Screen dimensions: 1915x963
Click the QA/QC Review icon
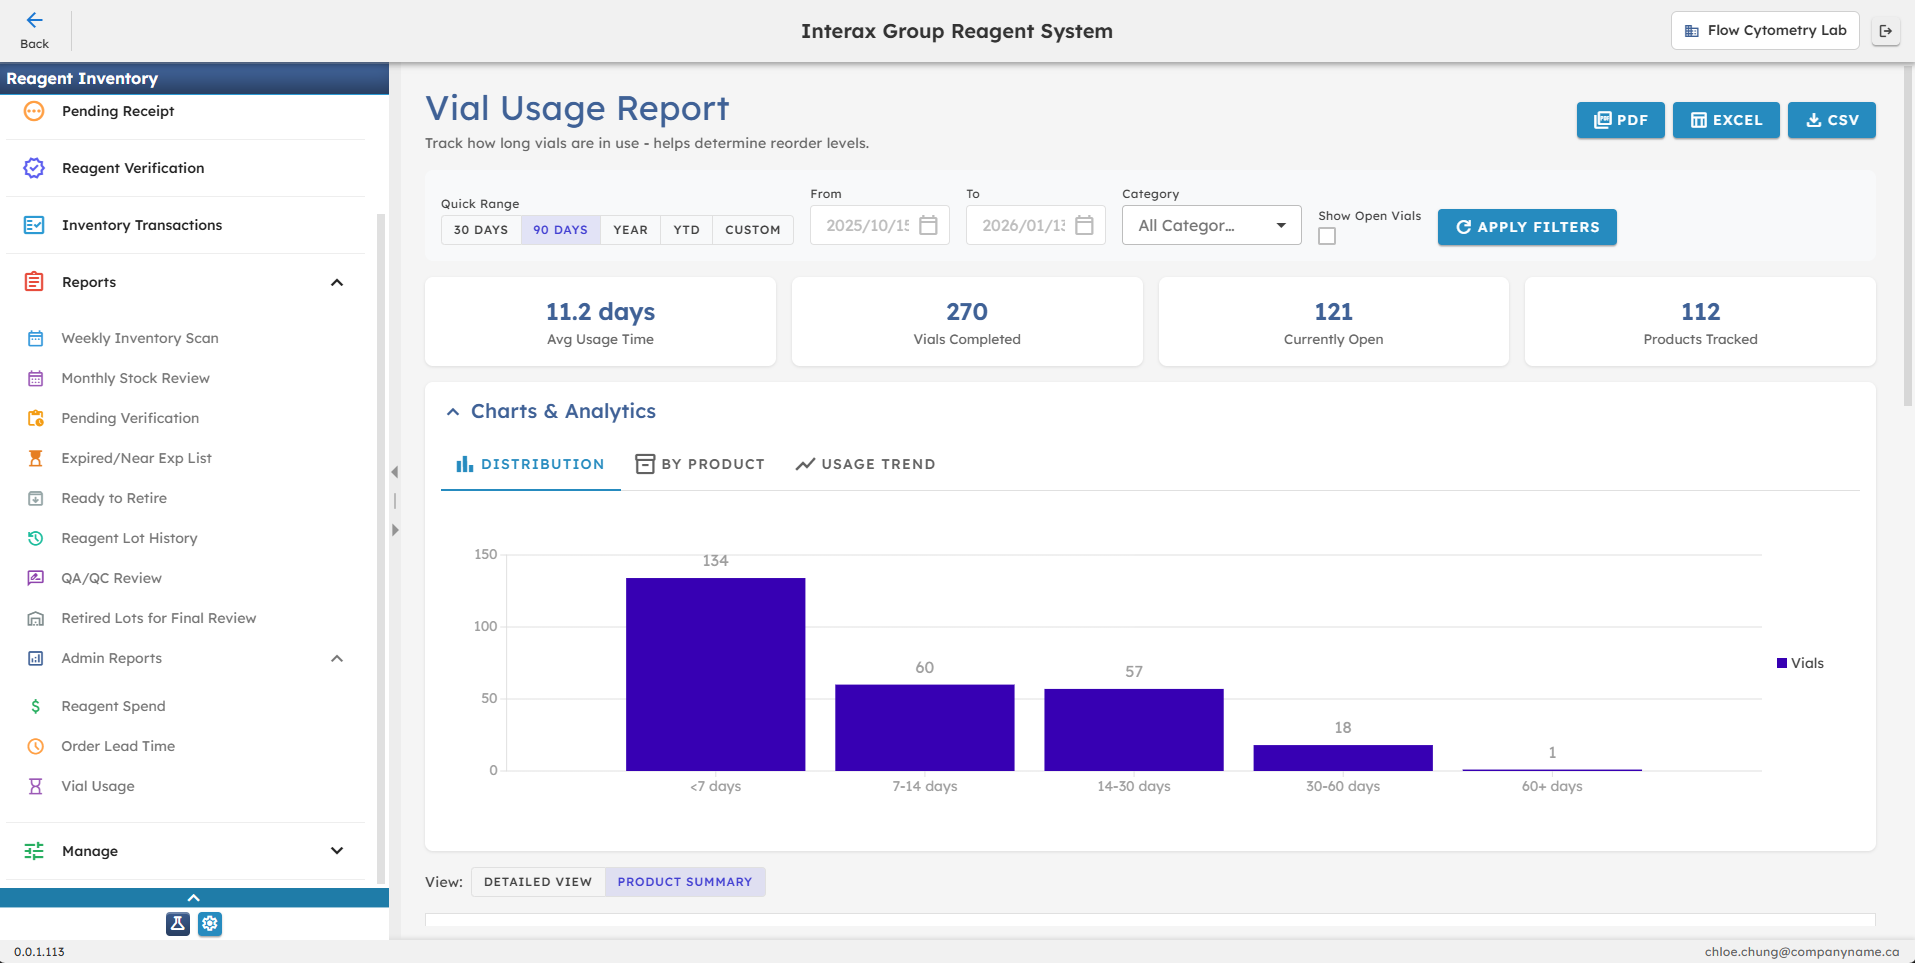click(34, 578)
